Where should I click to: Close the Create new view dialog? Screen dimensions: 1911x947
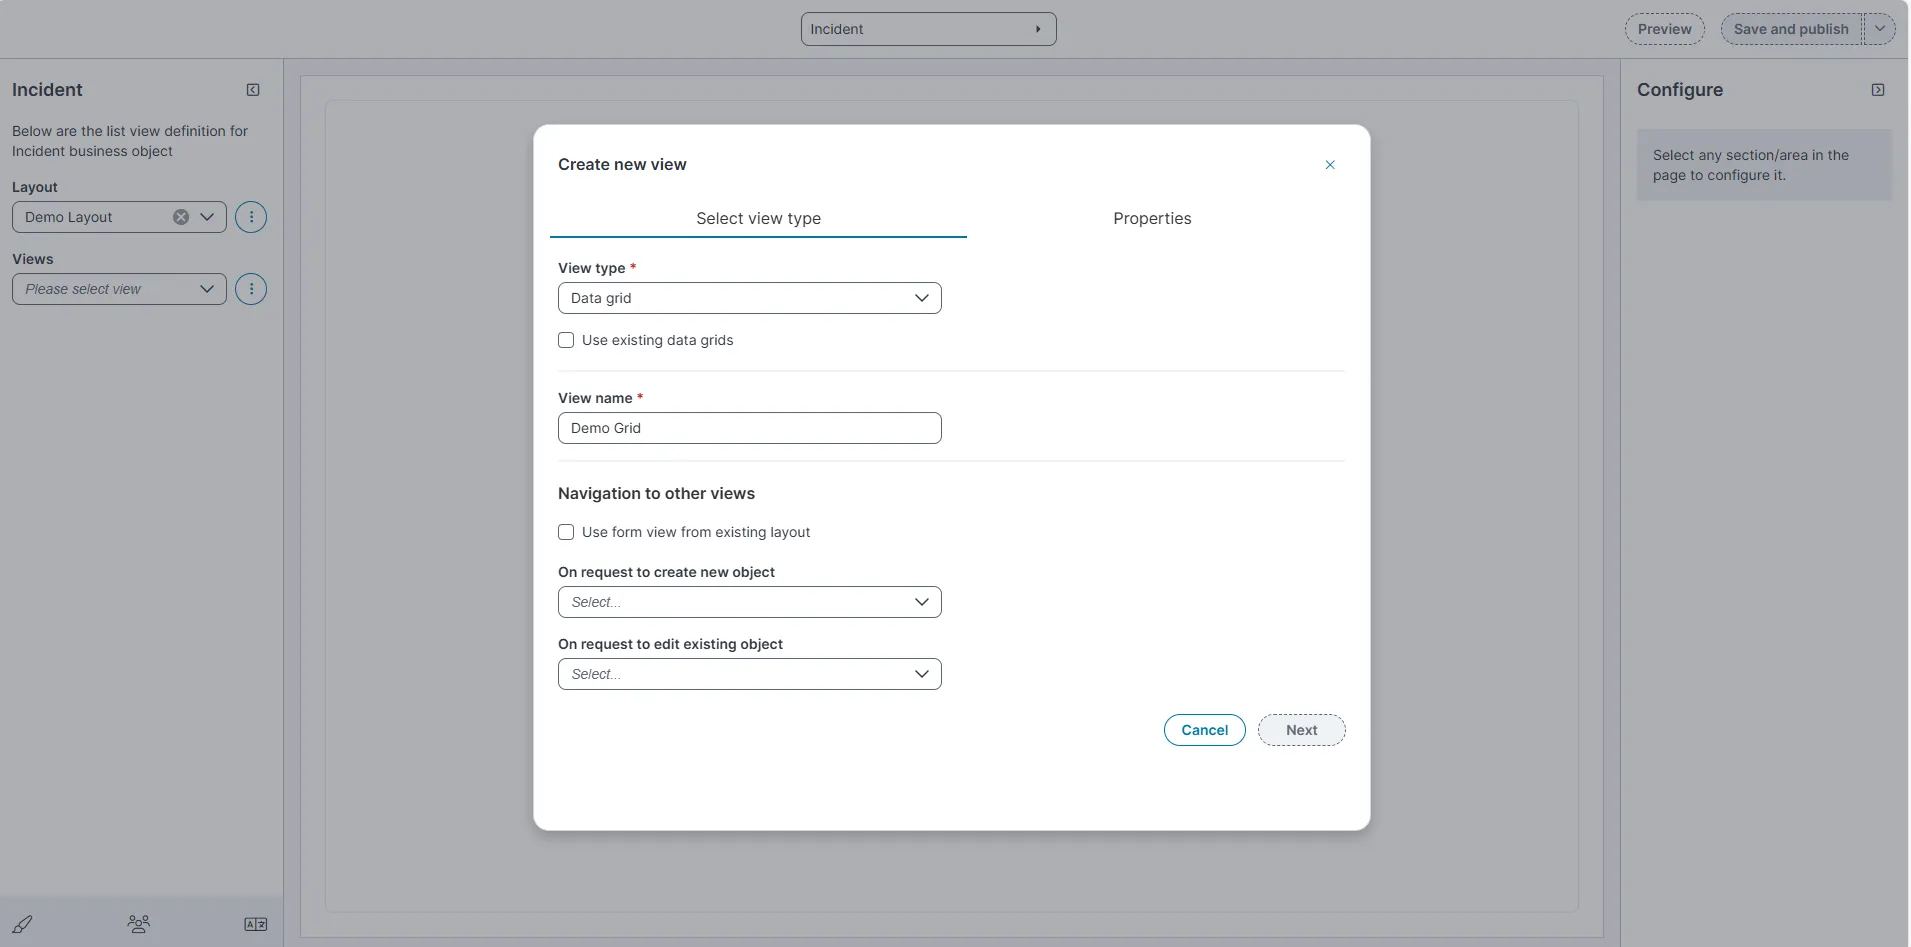[x=1330, y=165]
